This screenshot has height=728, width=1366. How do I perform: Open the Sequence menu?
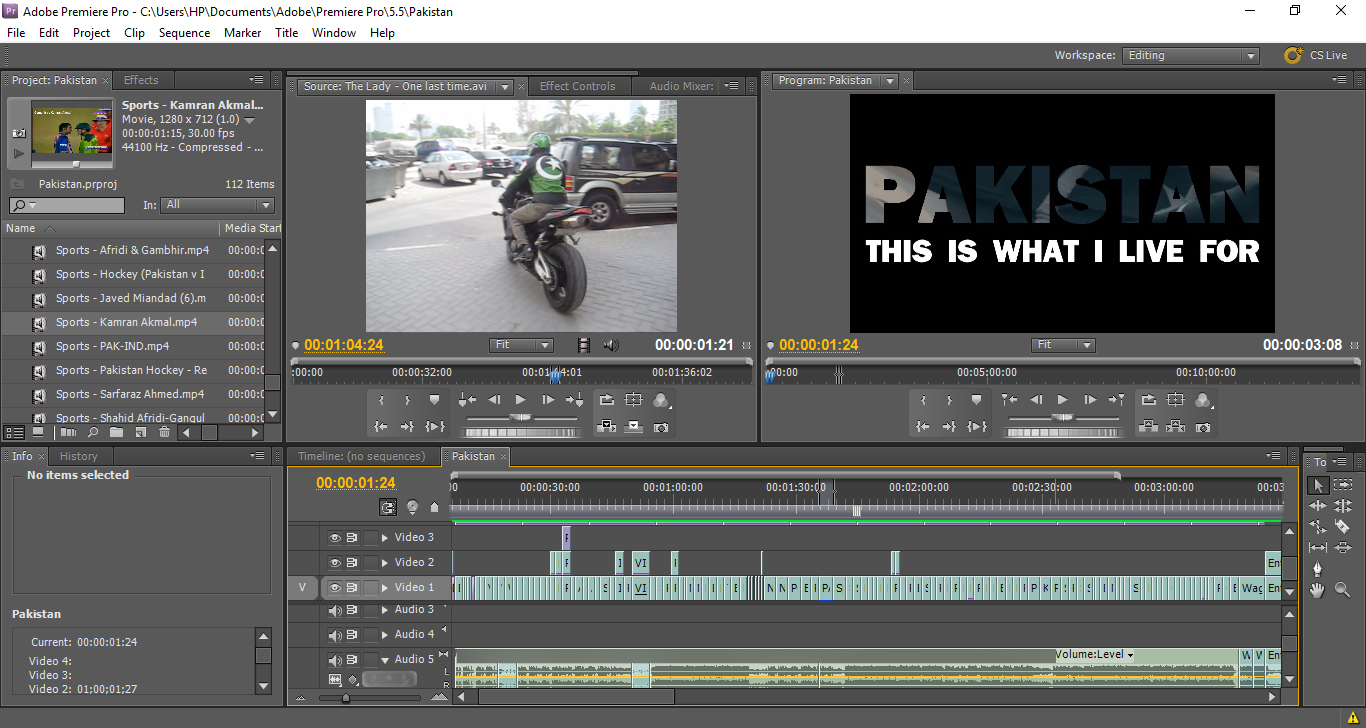184,33
